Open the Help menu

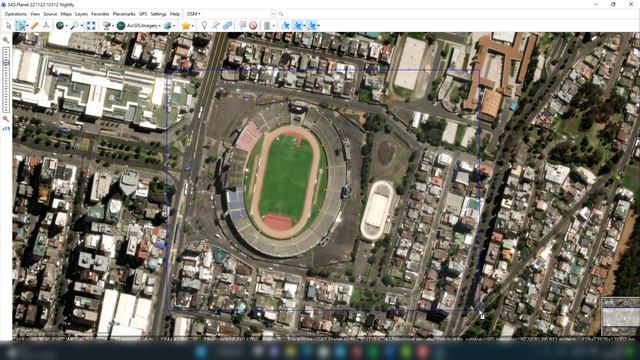175,14
